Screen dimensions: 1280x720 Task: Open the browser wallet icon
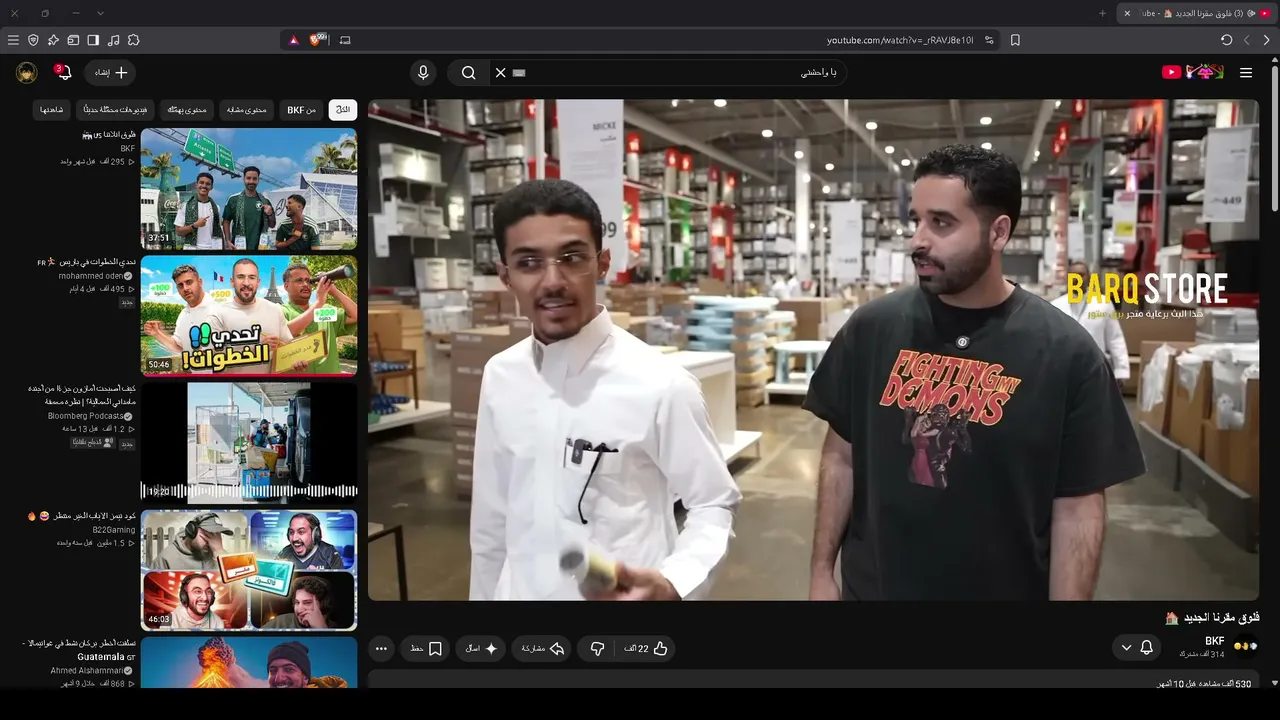(73, 40)
